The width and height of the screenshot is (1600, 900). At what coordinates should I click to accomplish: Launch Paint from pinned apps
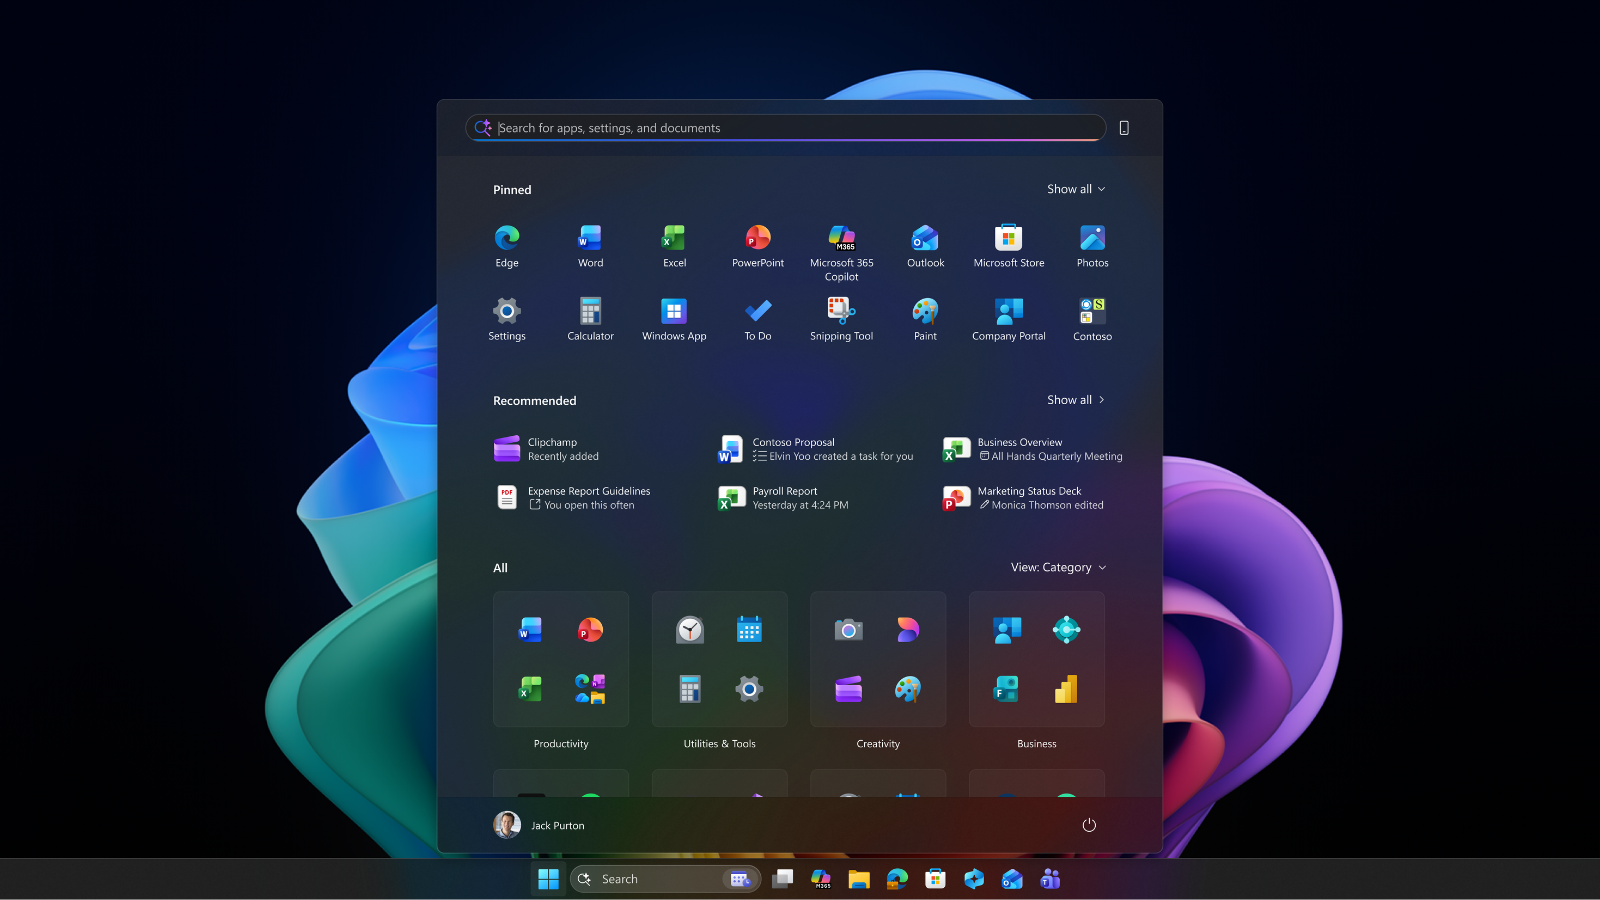click(x=925, y=320)
